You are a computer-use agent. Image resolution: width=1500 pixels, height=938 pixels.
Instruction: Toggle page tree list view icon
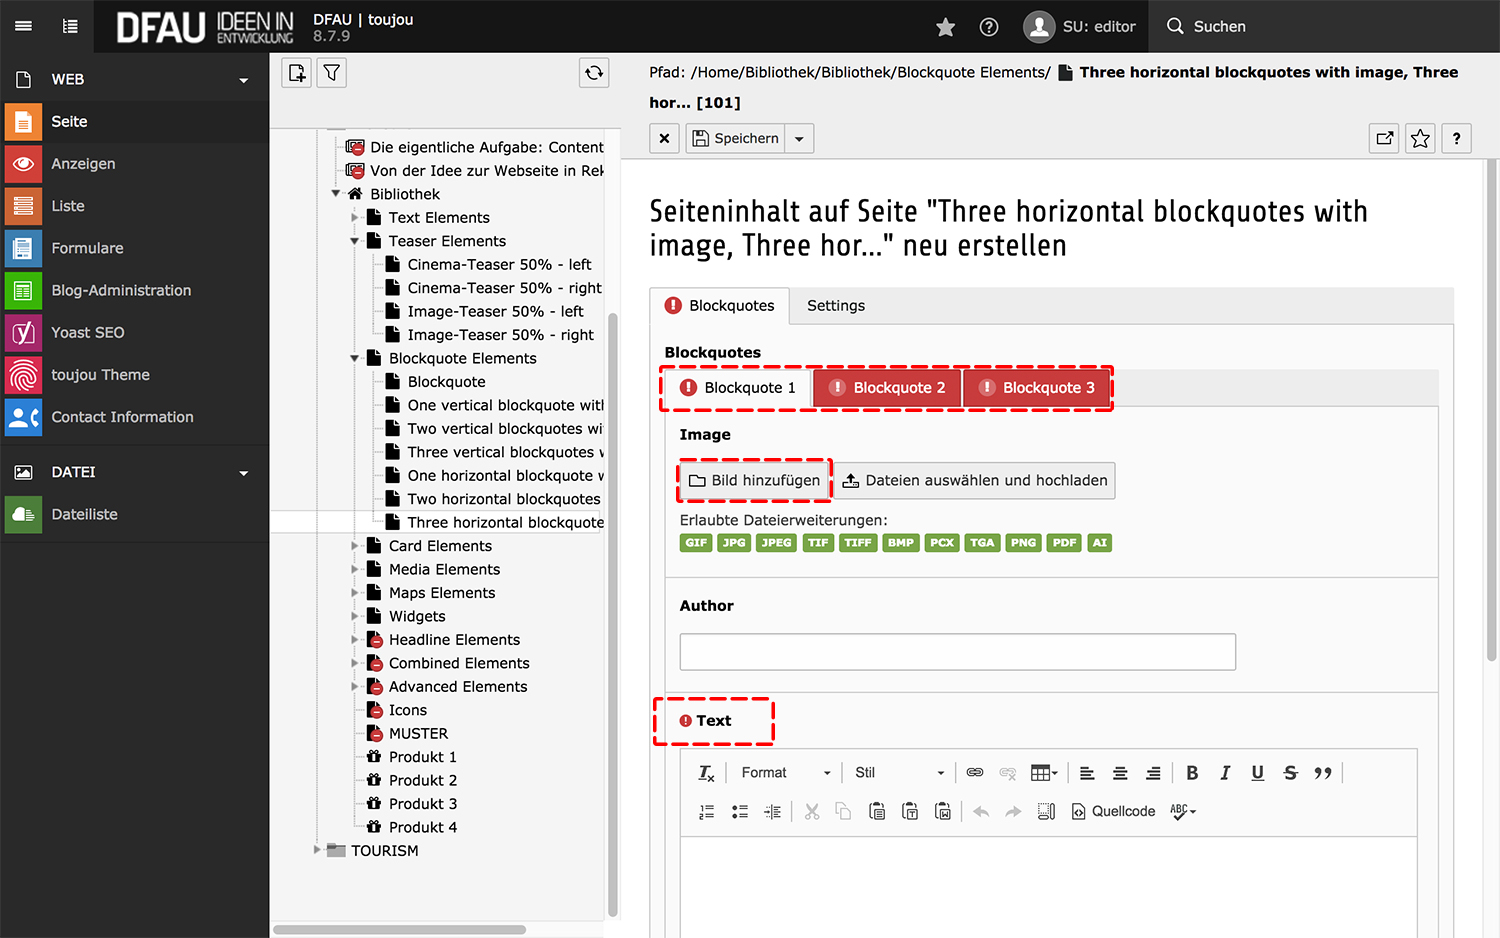click(70, 26)
